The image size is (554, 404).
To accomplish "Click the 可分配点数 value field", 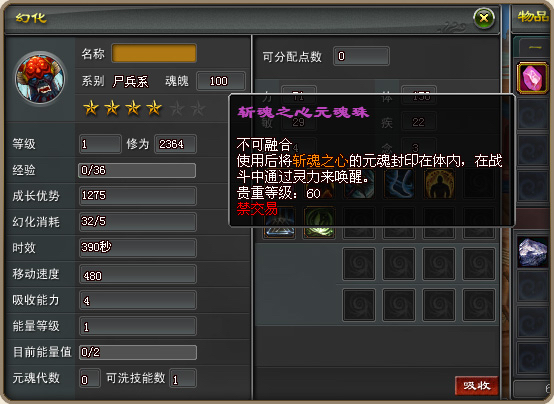I will click(x=361, y=56).
